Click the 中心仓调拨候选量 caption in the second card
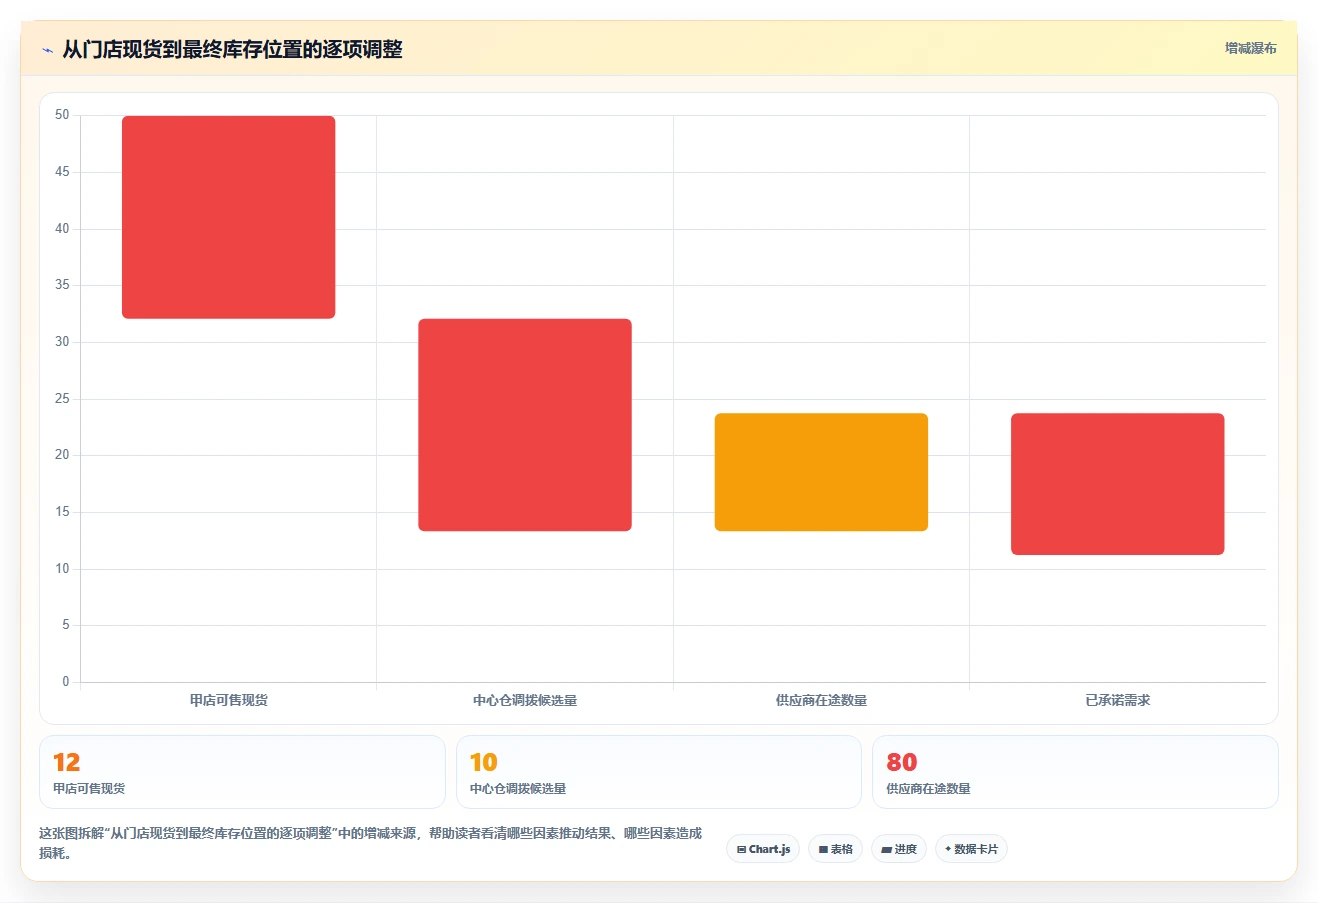Viewport: 1318px width, 903px height. 518,788
